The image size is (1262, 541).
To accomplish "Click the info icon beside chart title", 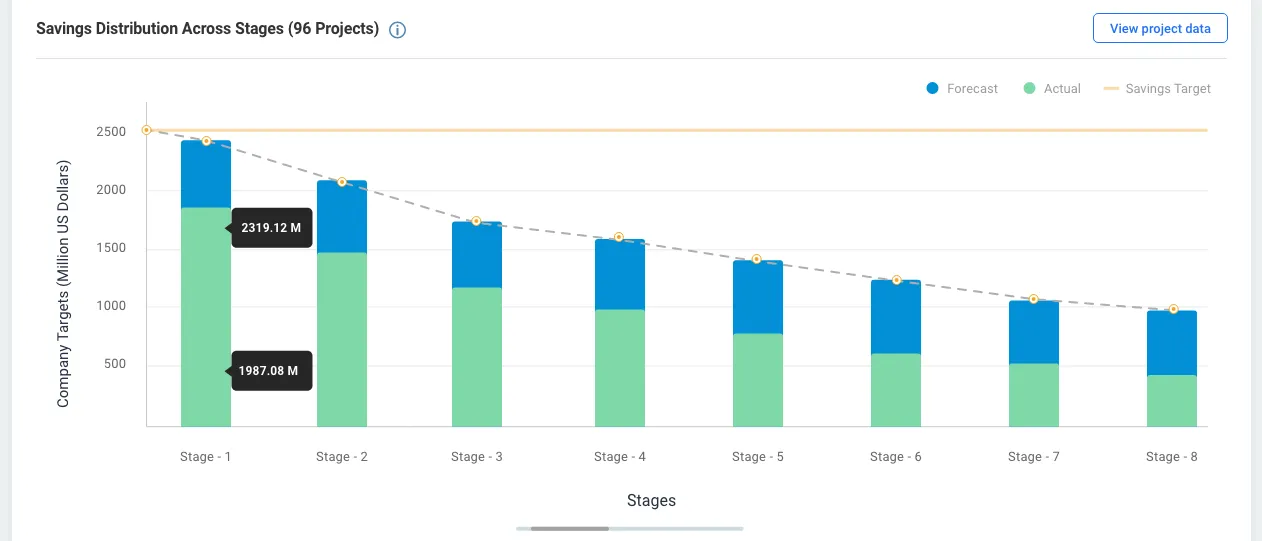I will [x=397, y=30].
